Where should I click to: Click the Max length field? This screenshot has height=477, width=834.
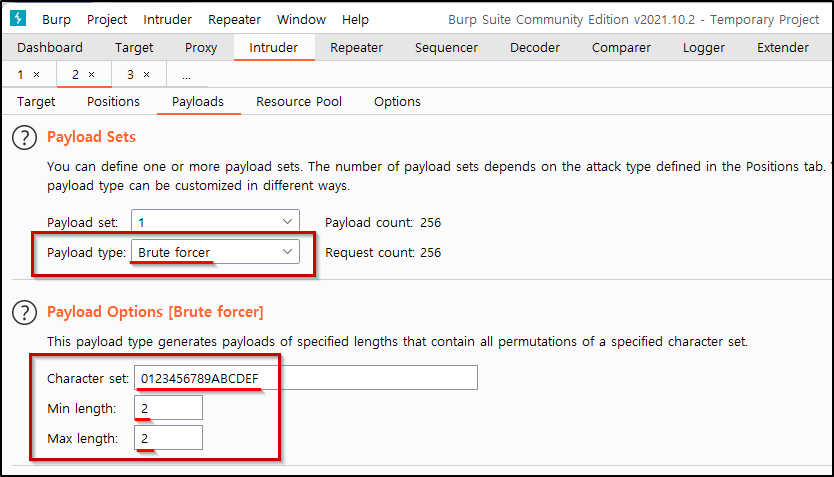pos(168,439)
